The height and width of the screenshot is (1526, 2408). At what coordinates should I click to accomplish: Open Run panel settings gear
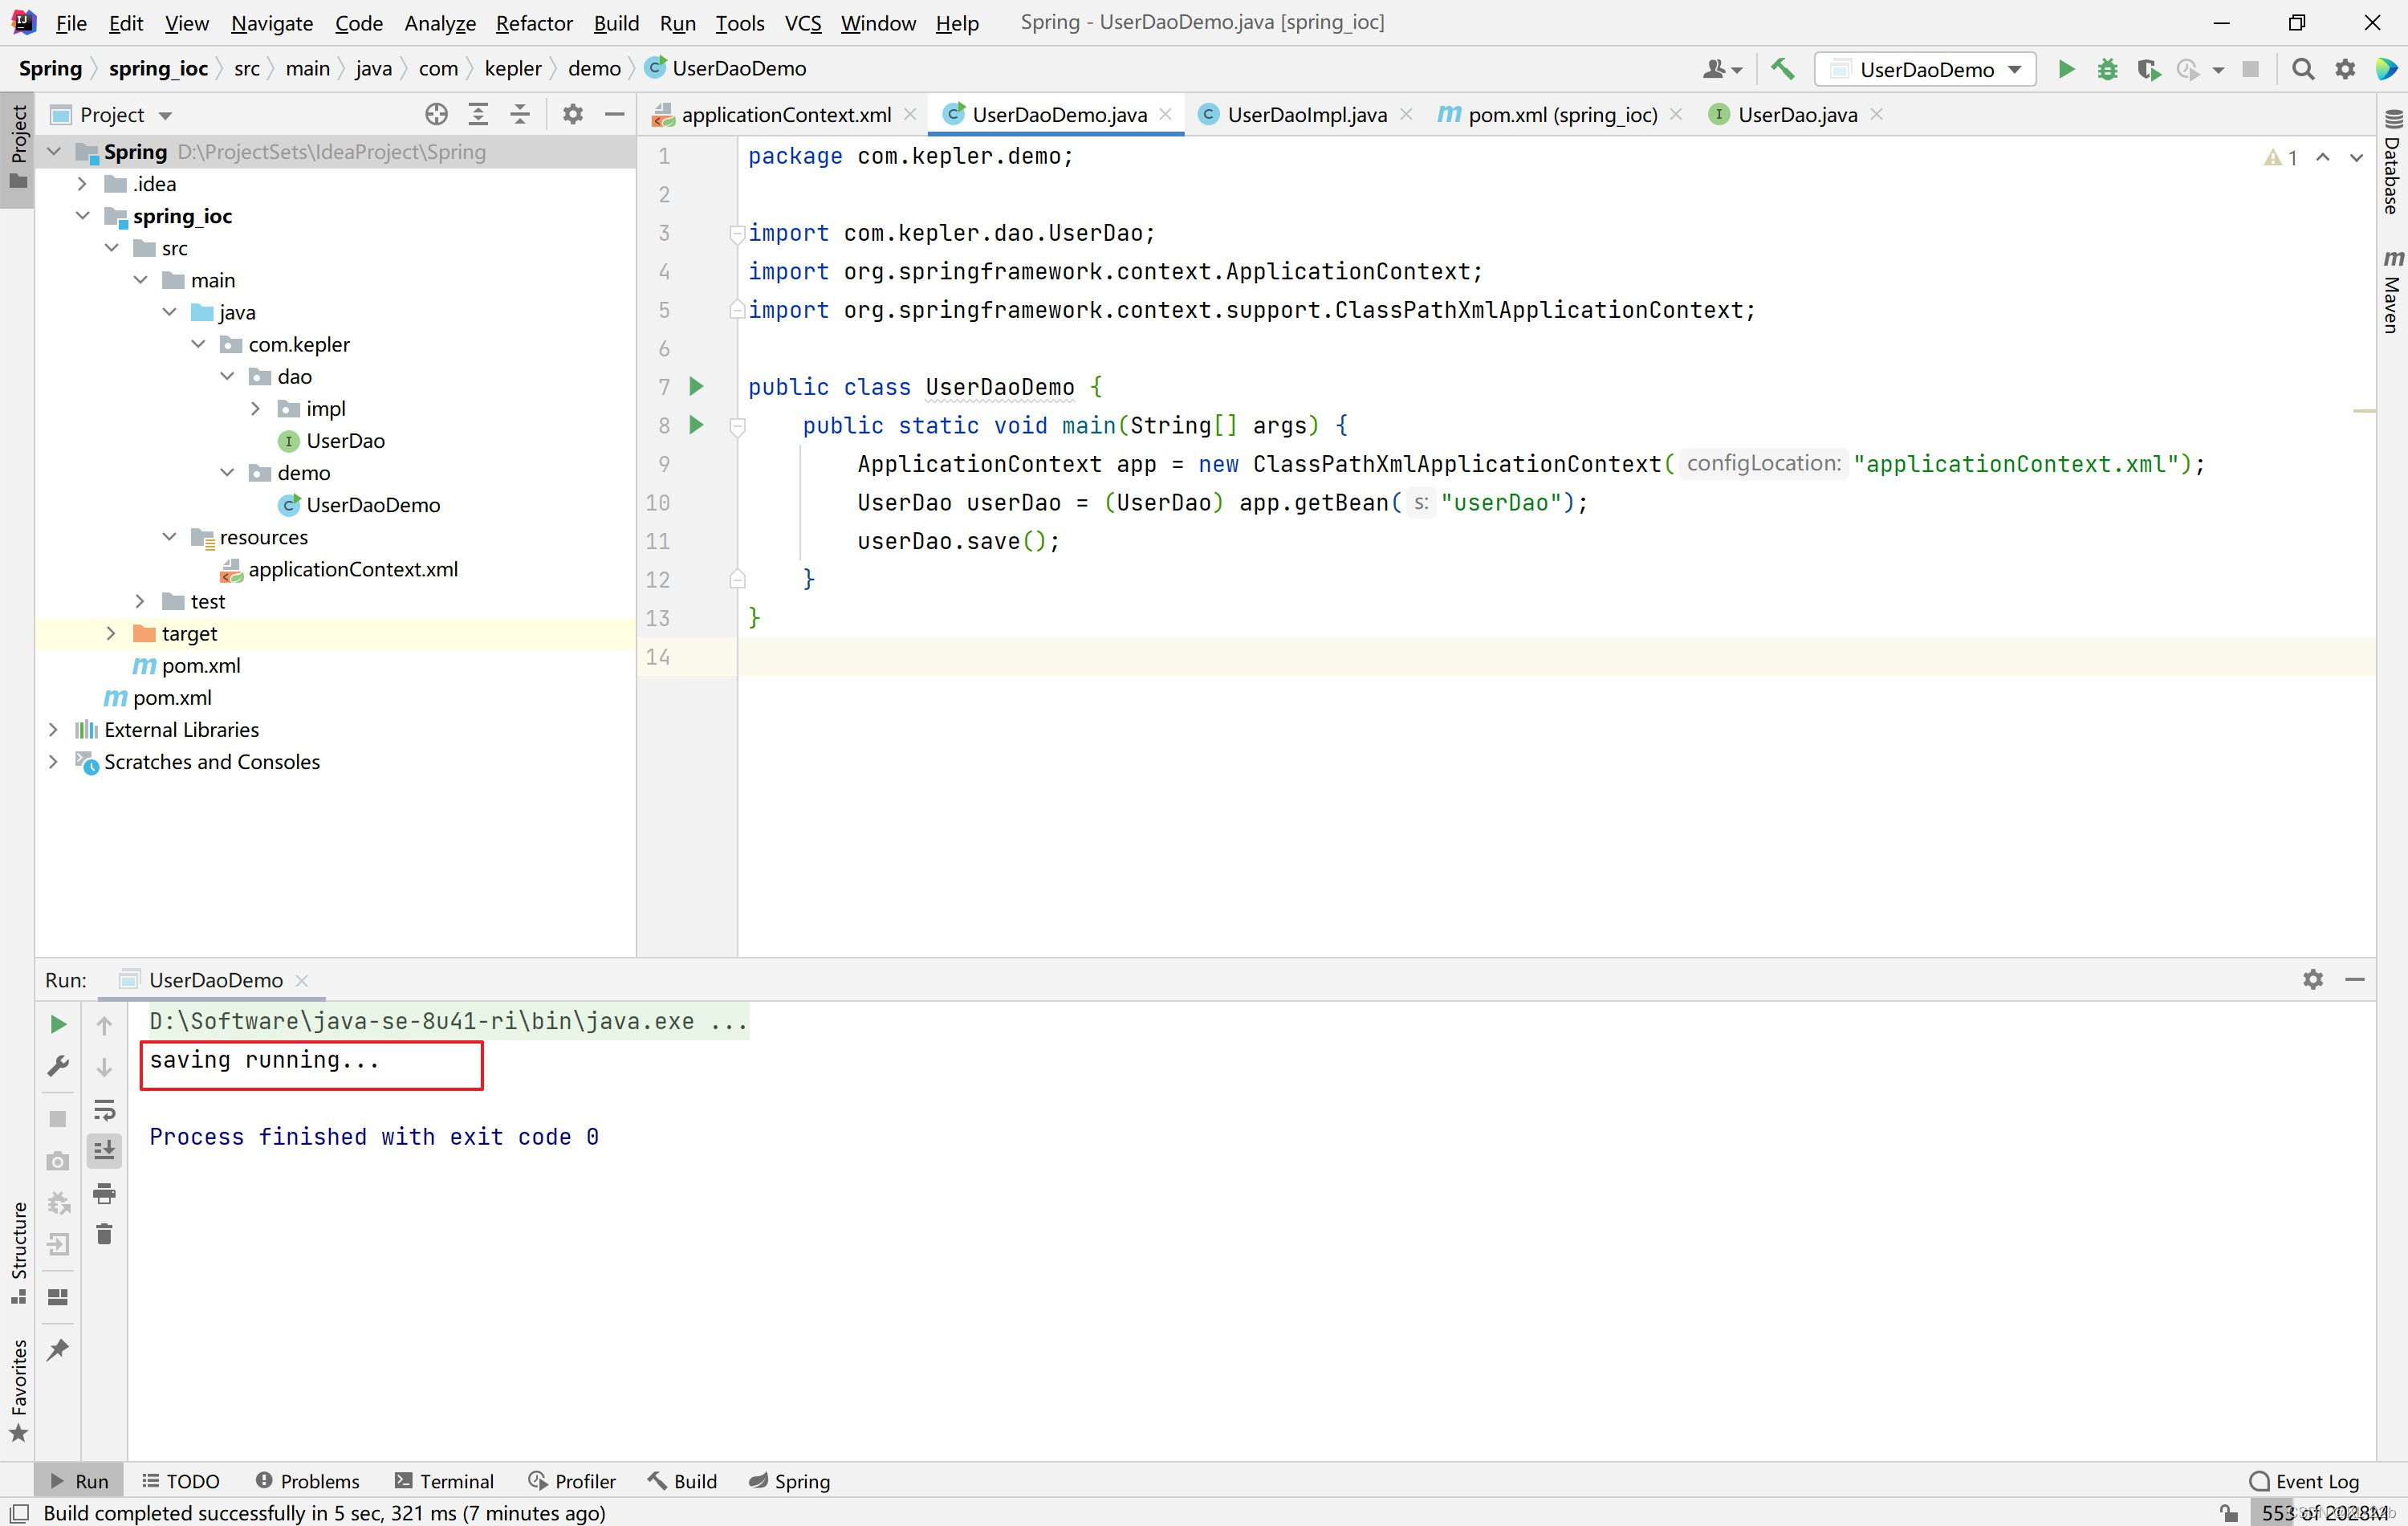[2313, 979]
